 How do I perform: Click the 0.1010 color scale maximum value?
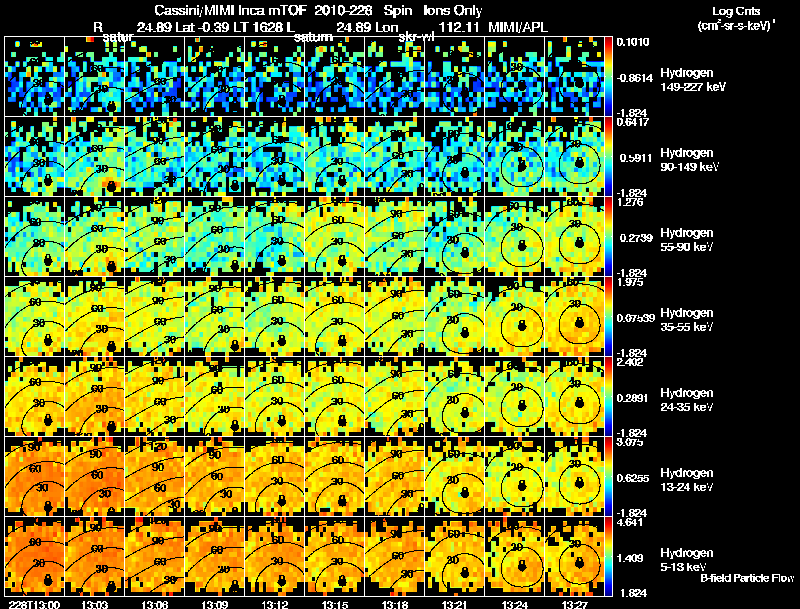click(x=633, y=42)
